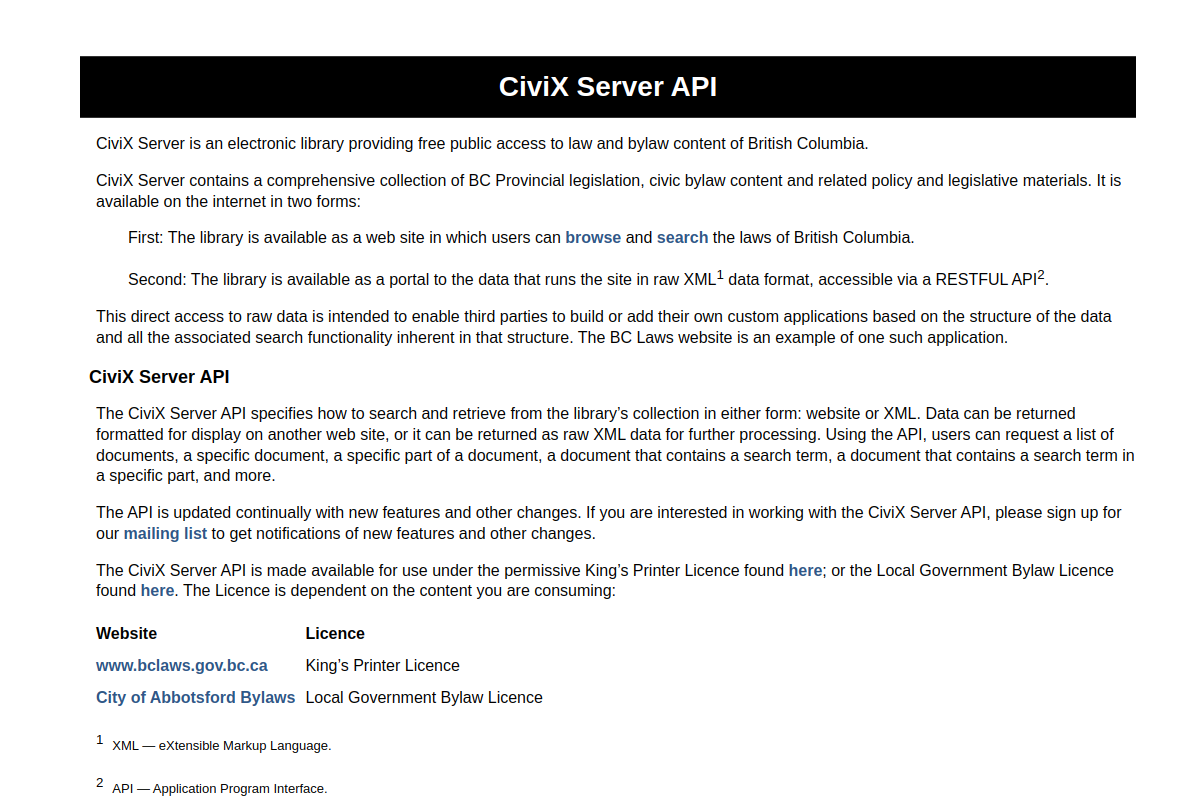Click the paragraph starting 'CiviX Server is an electronic library'
This screenshot has height=800, width=1200.
point(482,143)
